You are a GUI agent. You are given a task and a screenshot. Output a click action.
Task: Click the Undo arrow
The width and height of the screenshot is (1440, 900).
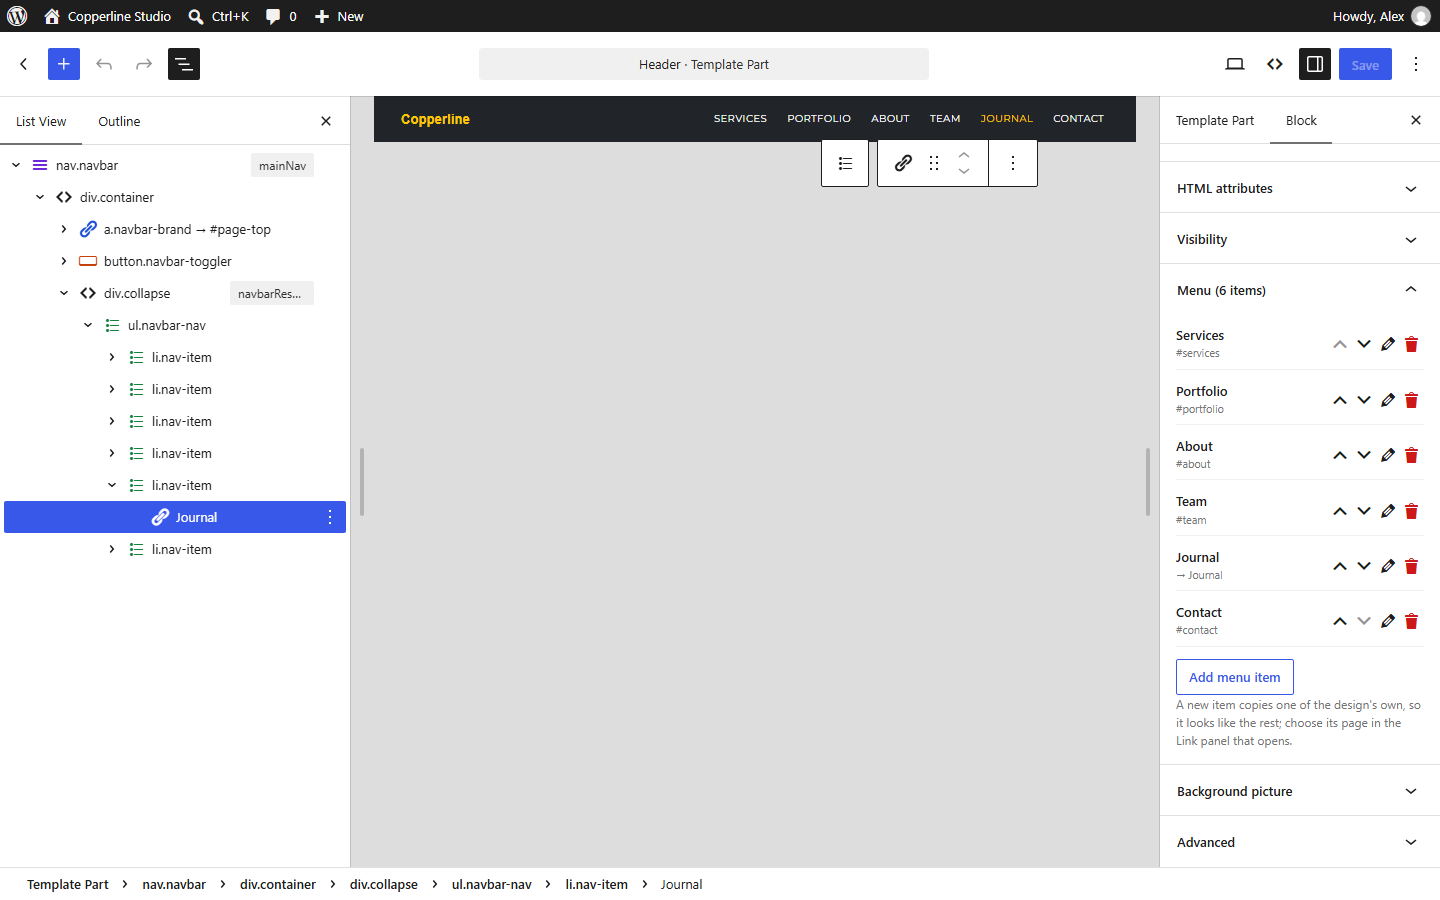104,64
